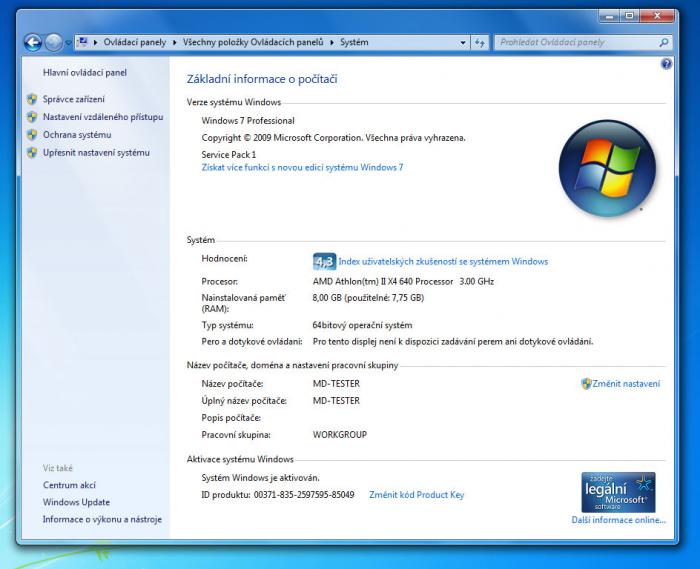Open Centrum akcí

coord(69,485)
